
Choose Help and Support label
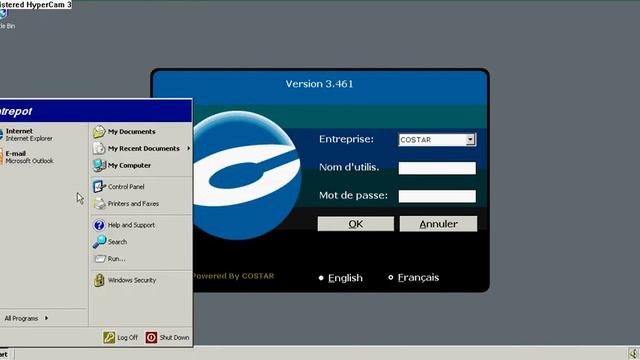131,225
